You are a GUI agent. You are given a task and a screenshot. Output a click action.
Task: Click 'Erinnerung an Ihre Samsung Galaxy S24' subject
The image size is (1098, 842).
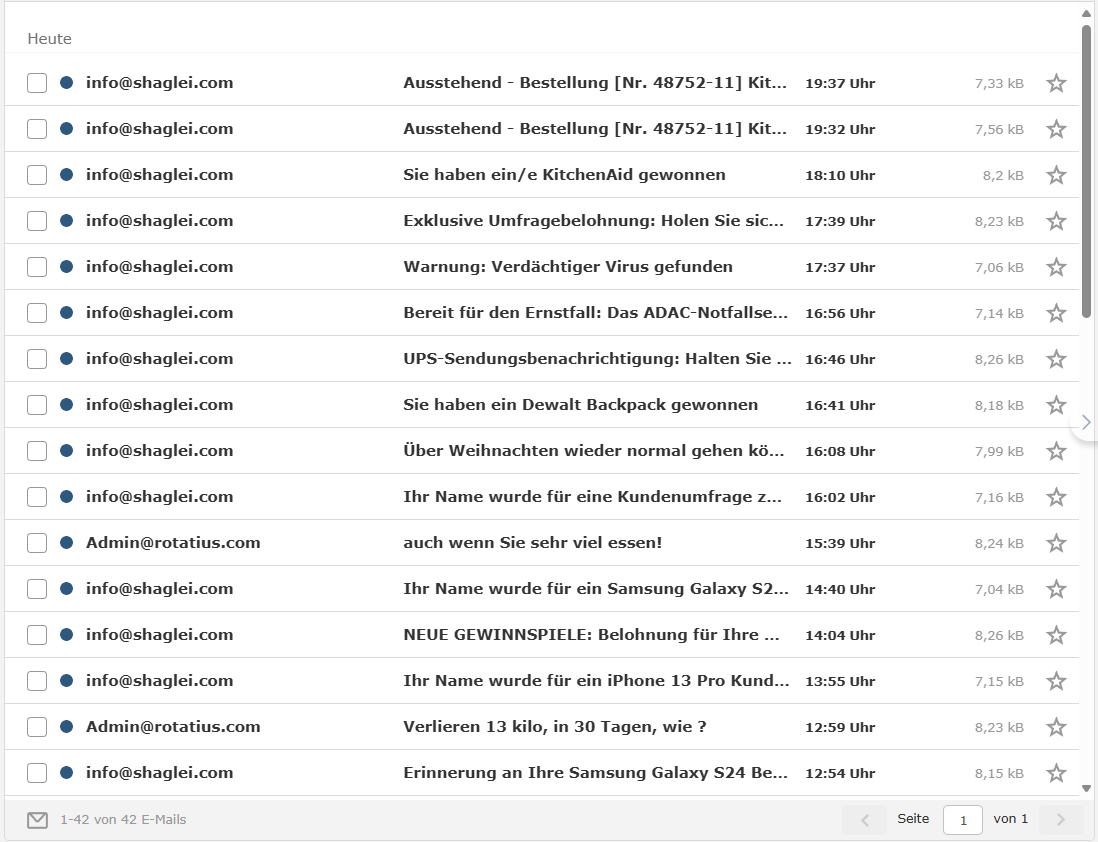tap(595, 773)
